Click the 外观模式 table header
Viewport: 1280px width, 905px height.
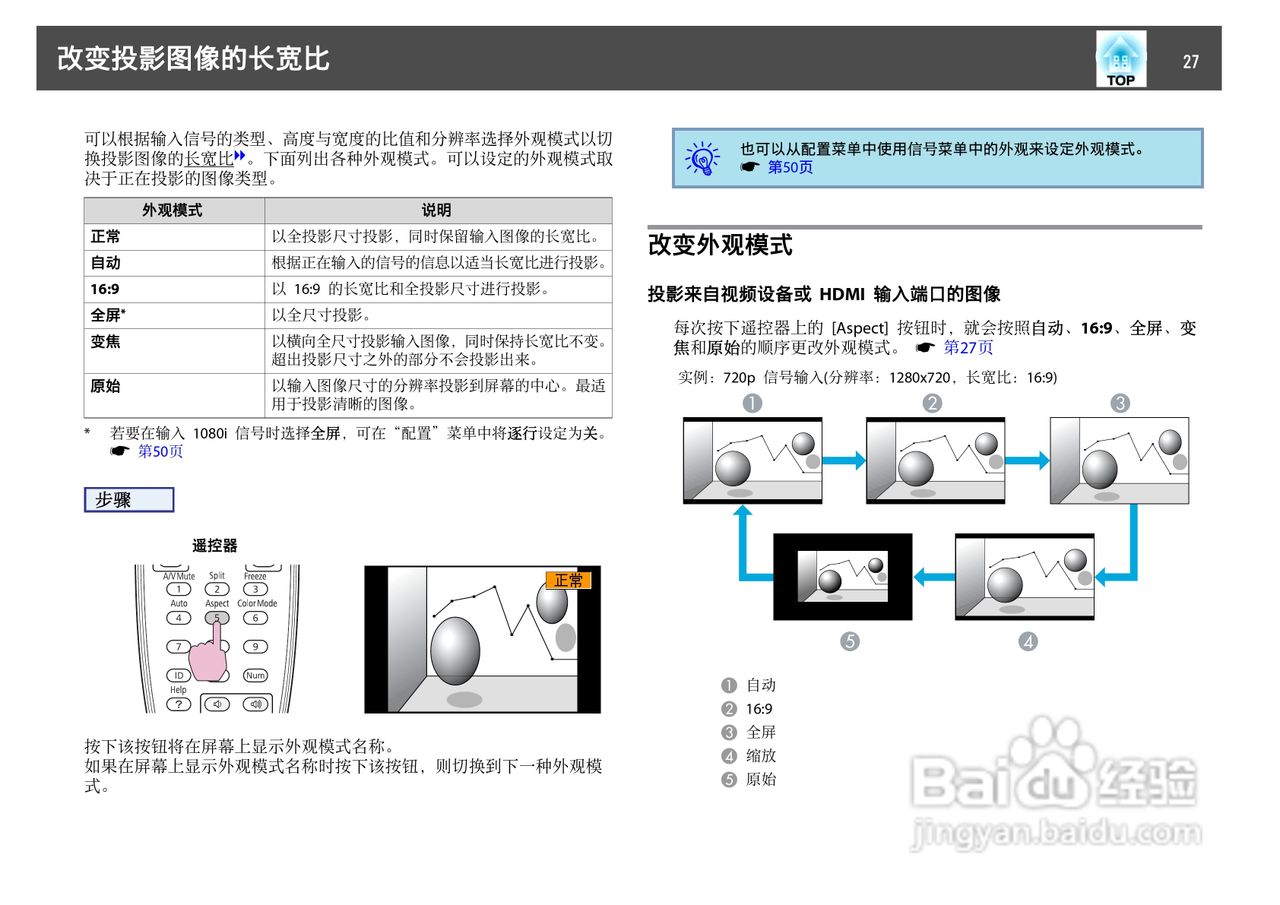pyautogui.click(x=173, y=210)
